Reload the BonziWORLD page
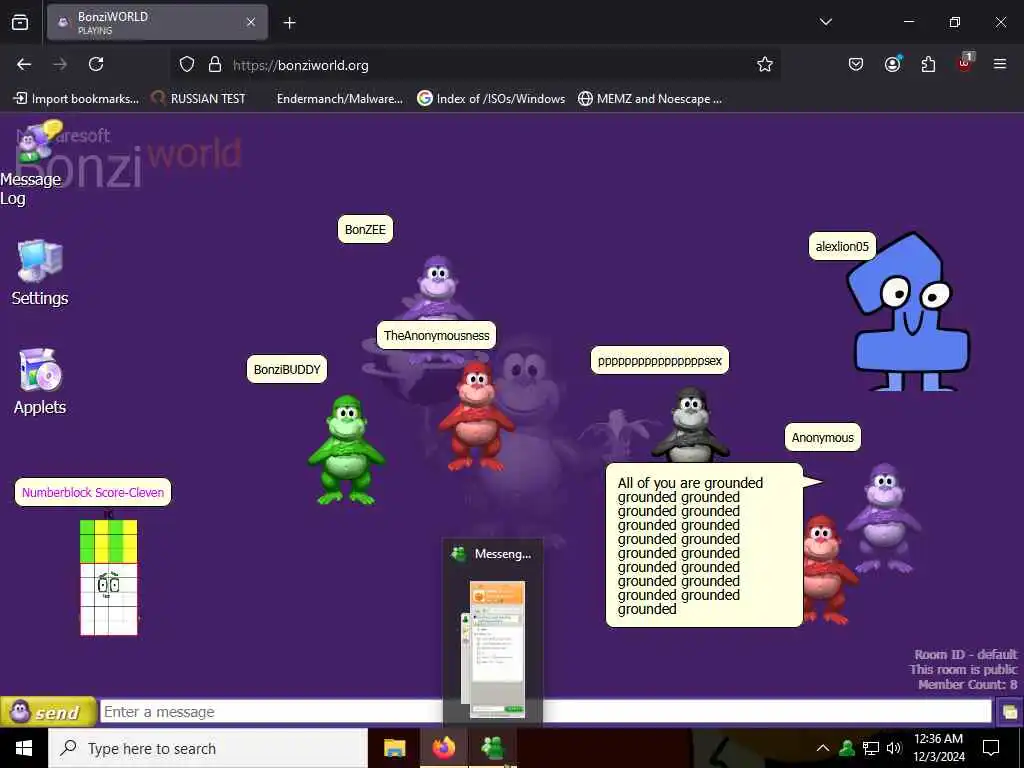The image size is (1024, 768). click(96, 64)
